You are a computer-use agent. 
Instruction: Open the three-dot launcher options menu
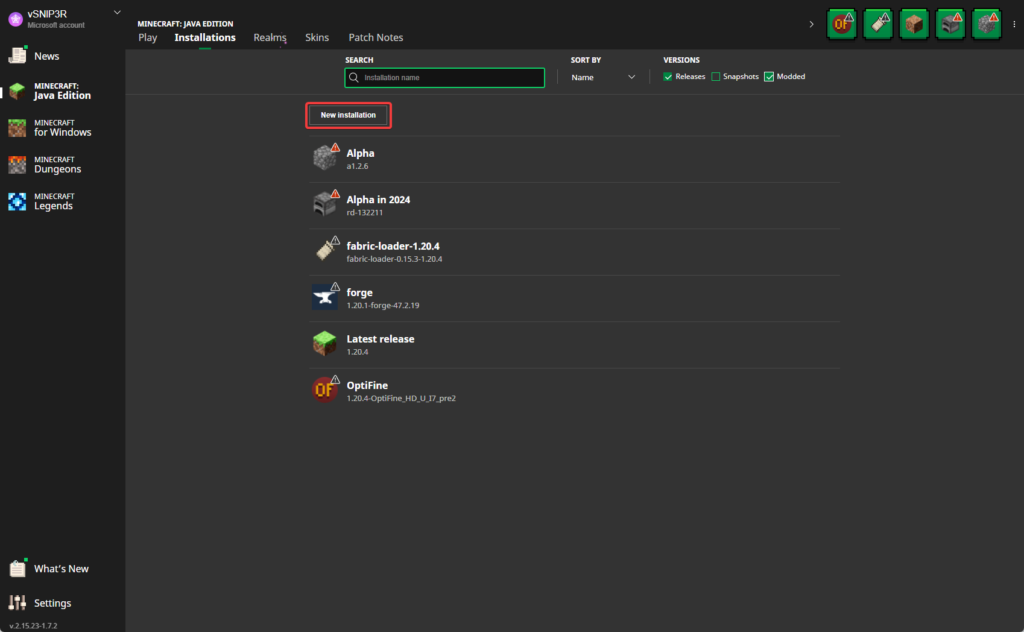1015,23
